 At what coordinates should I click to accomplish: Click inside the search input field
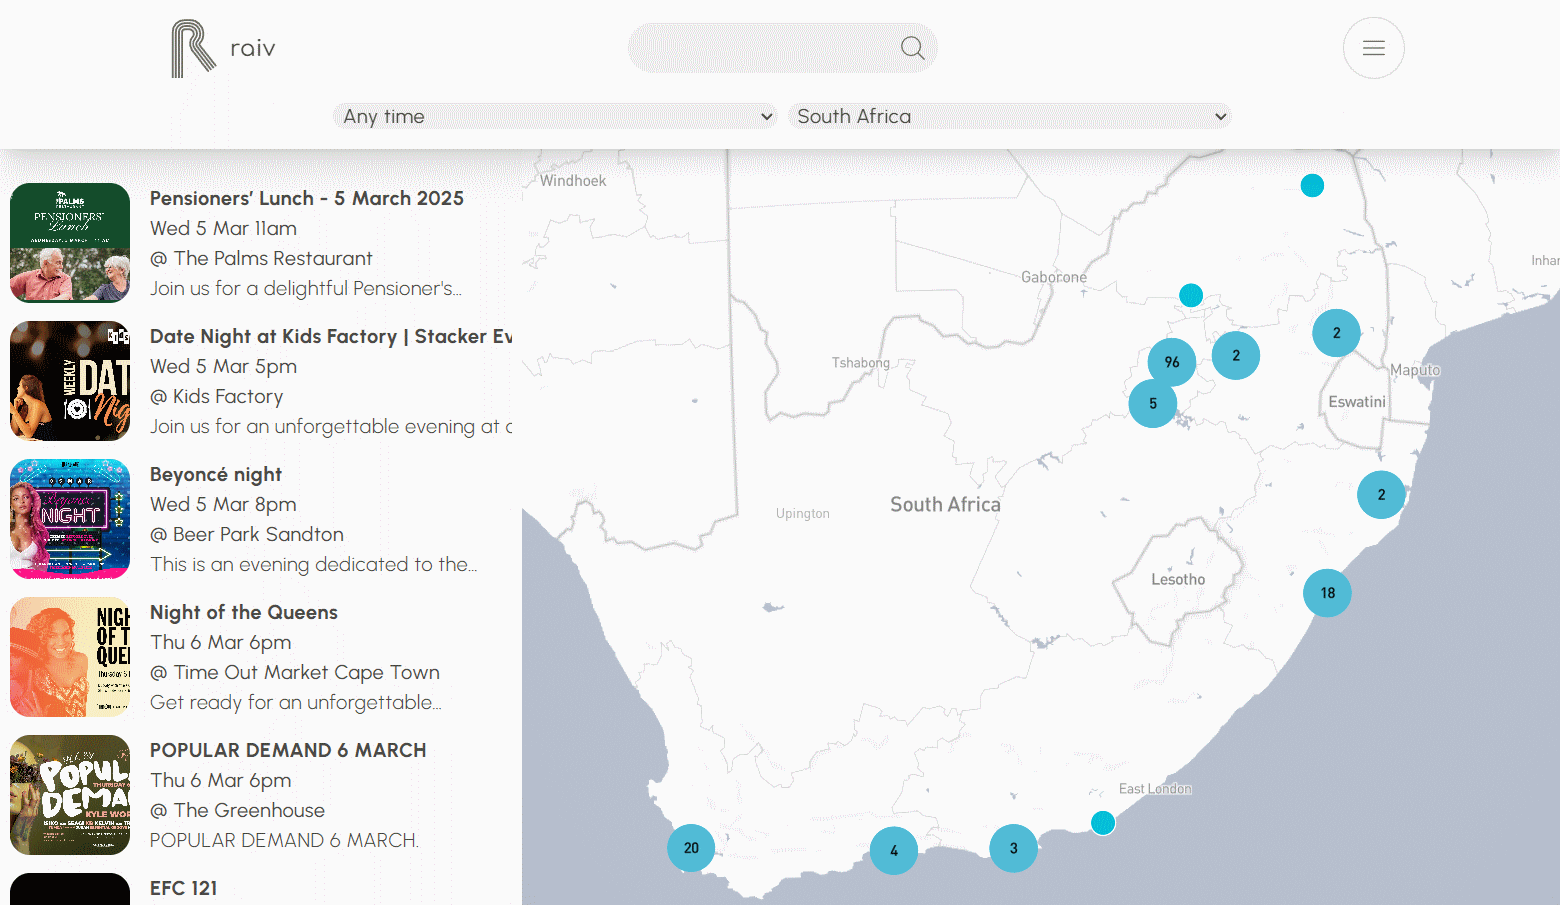click(765, 48)
